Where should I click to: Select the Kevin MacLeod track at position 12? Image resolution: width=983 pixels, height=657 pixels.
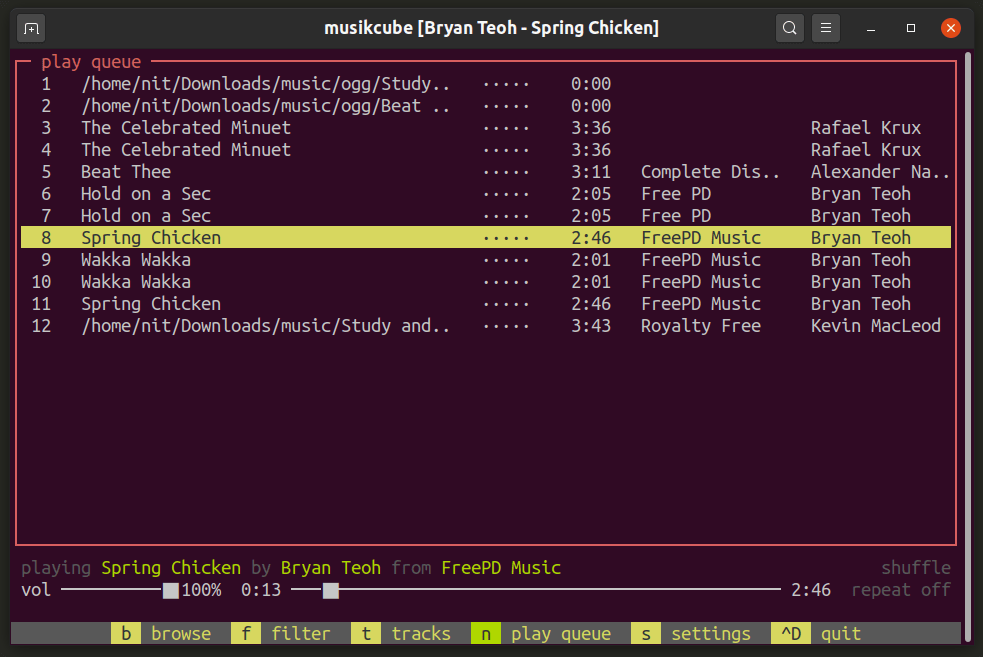tap(265, 325)
